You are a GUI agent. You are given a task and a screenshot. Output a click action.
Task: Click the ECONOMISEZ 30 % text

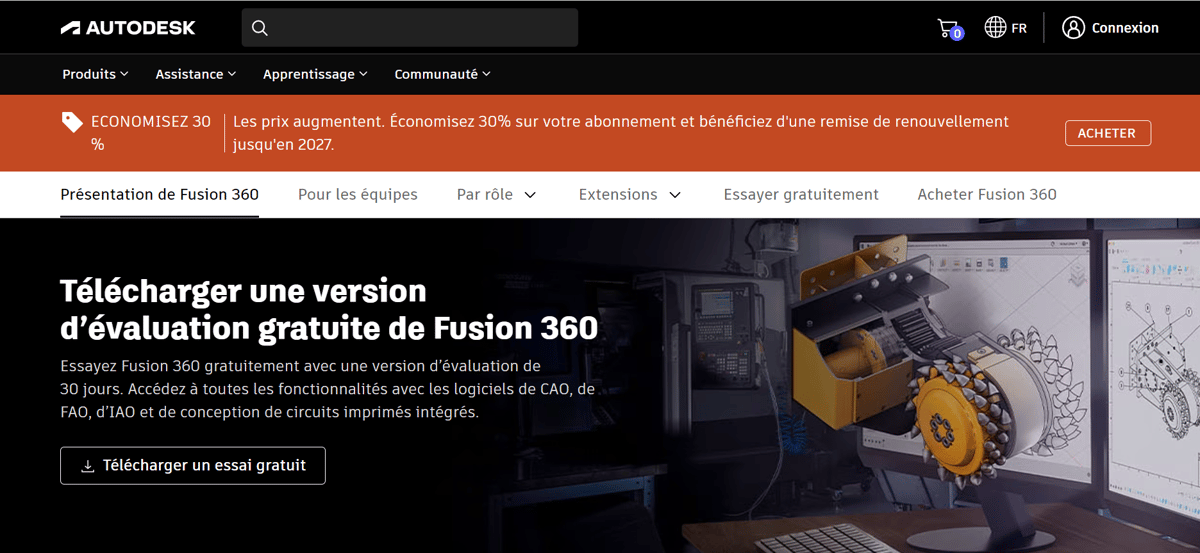pyautogui.click(x=151, y=133)
